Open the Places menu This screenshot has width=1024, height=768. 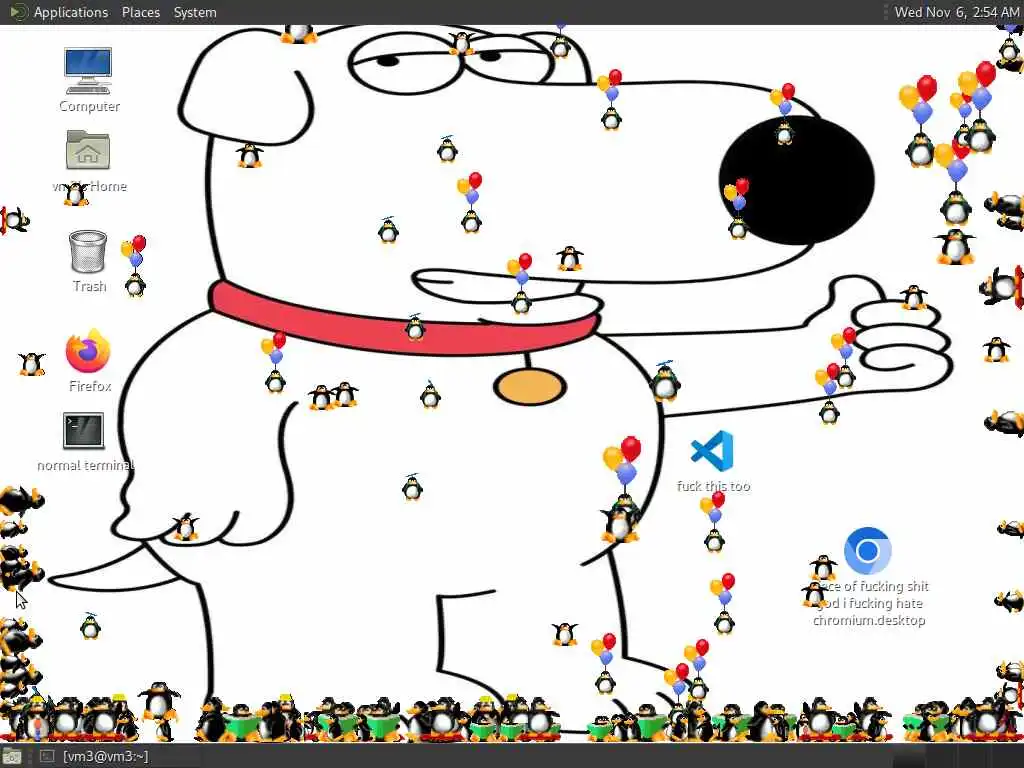coord(140,12)
